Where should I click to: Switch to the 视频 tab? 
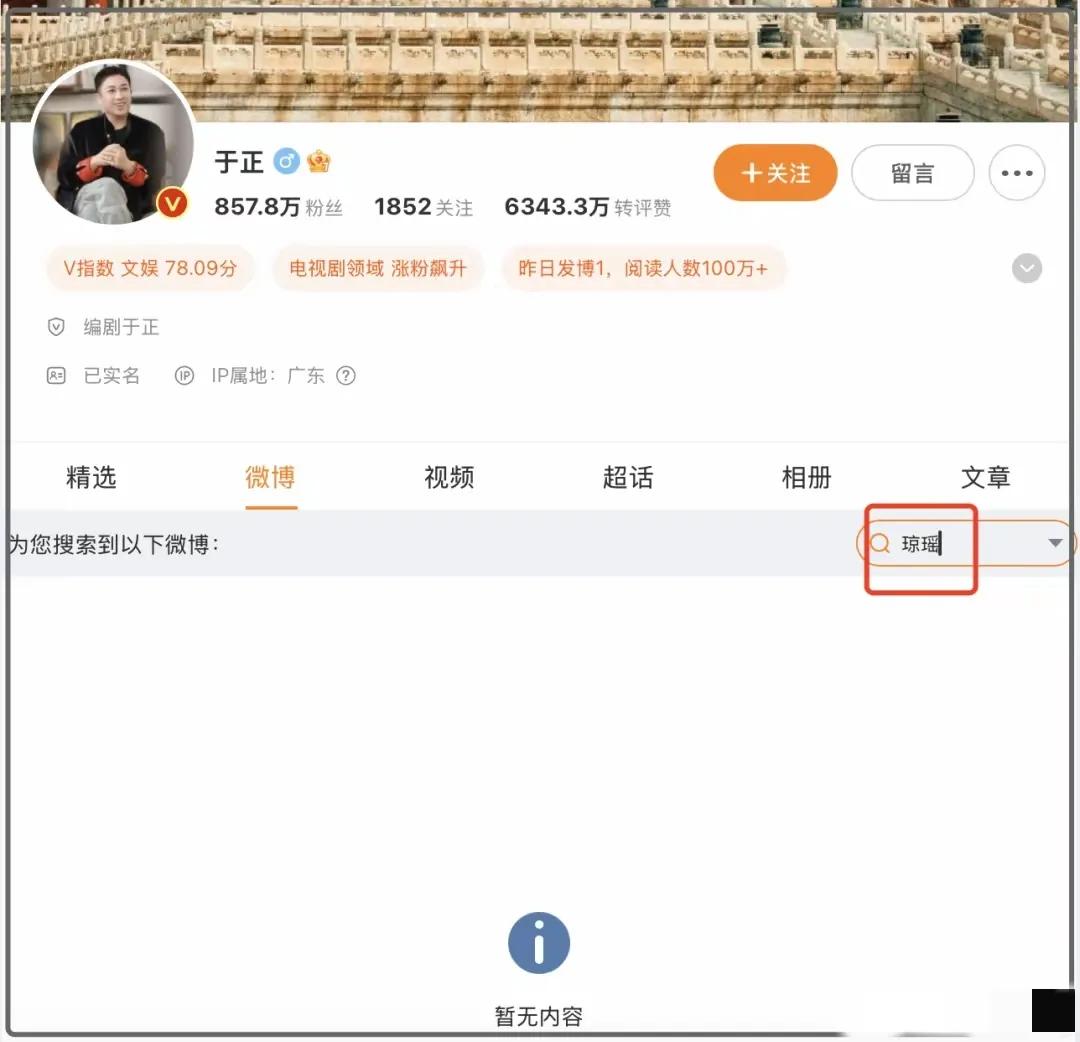tap(449, 477)
